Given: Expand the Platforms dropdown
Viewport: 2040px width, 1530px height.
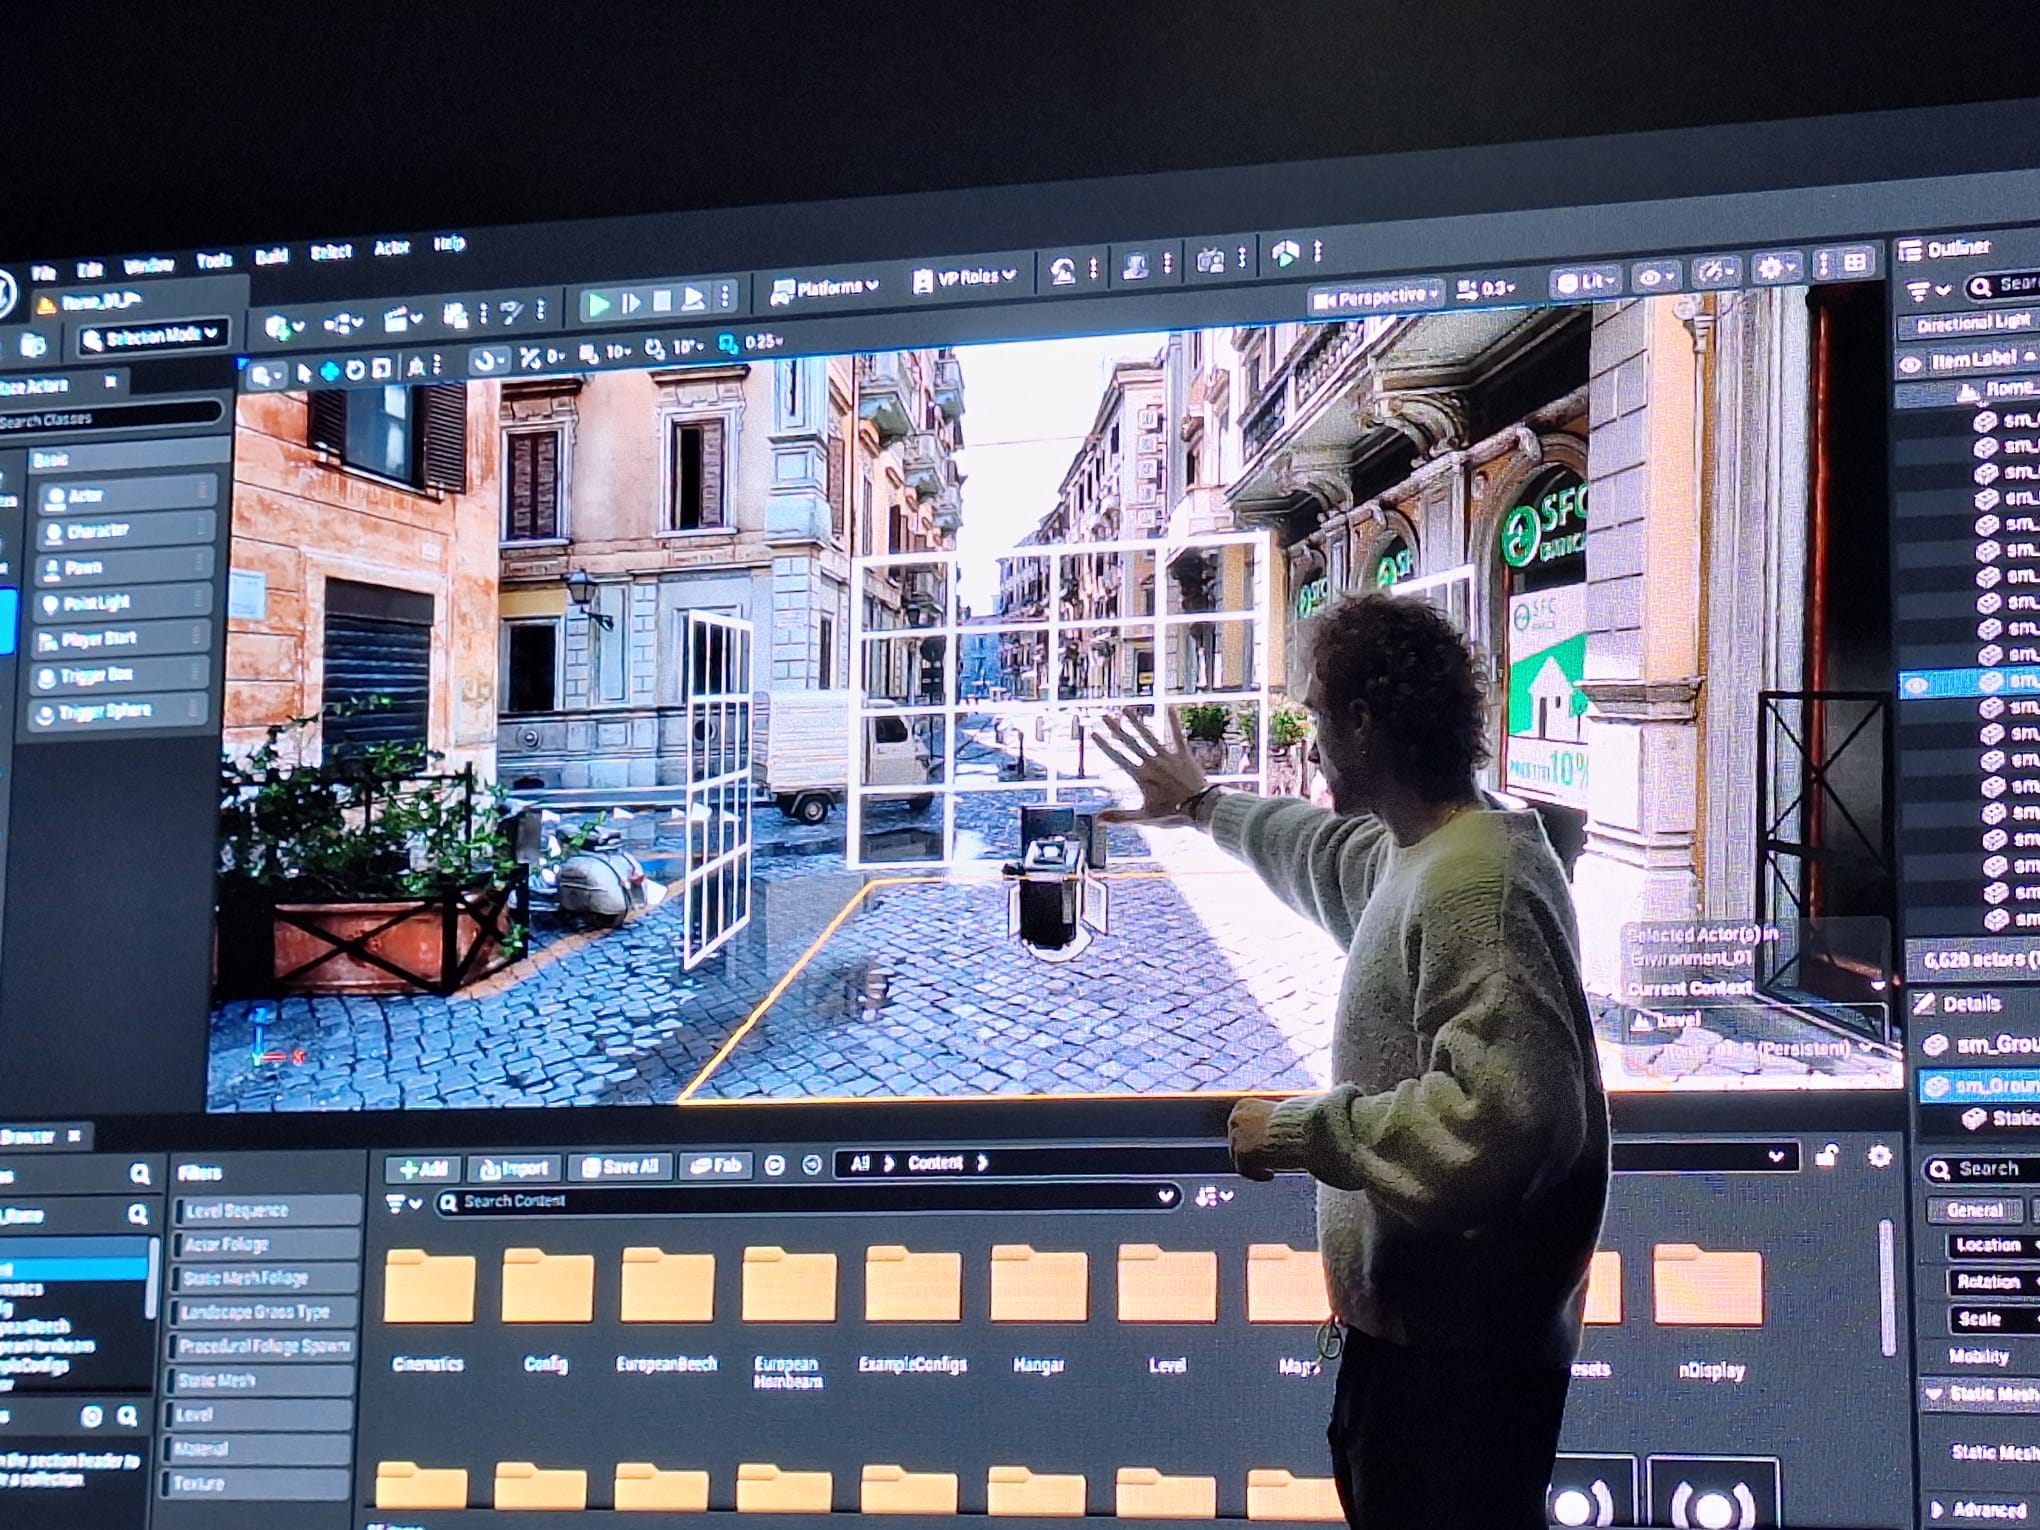Looking at the screenshot, I should tap(824, 288).
